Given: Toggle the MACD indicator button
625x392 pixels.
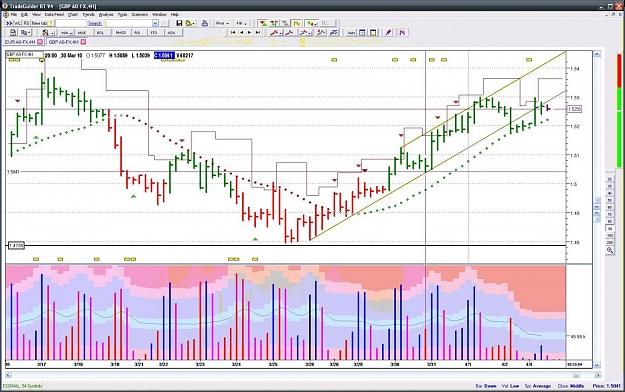Looking at the screenshot, I should (x=120, y=33).
